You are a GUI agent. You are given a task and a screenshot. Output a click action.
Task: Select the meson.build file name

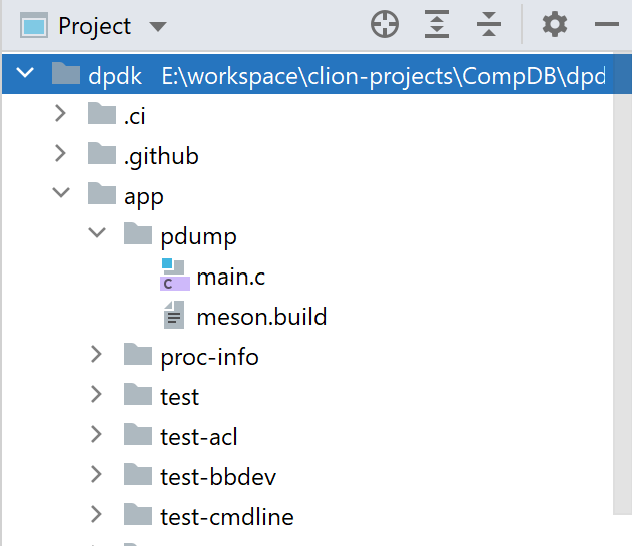(x=262, y=317)
